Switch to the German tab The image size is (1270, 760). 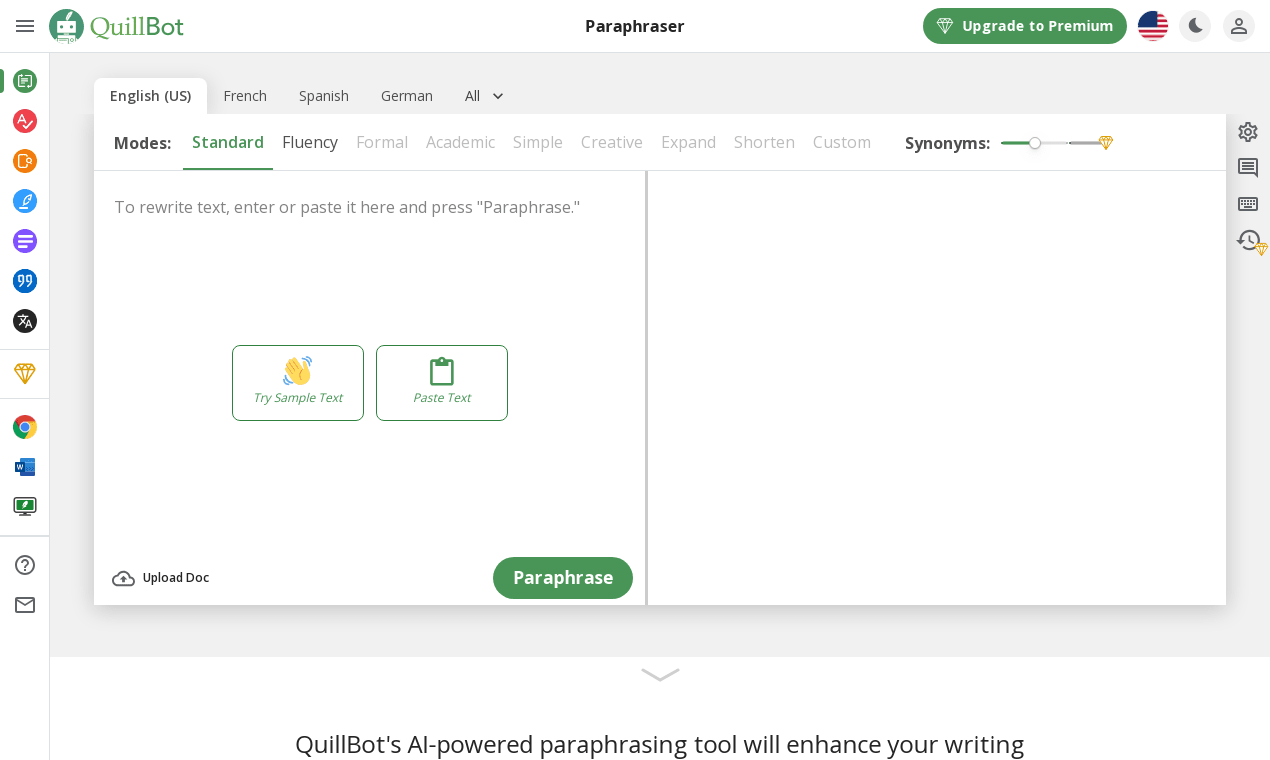click(407, 96)
